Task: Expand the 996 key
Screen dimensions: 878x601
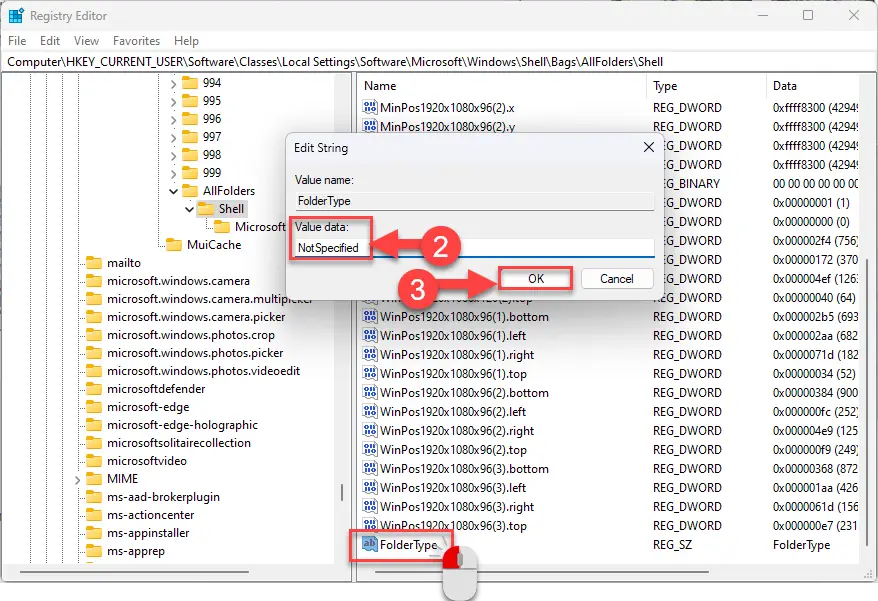Action: click(x=173, y=120)
